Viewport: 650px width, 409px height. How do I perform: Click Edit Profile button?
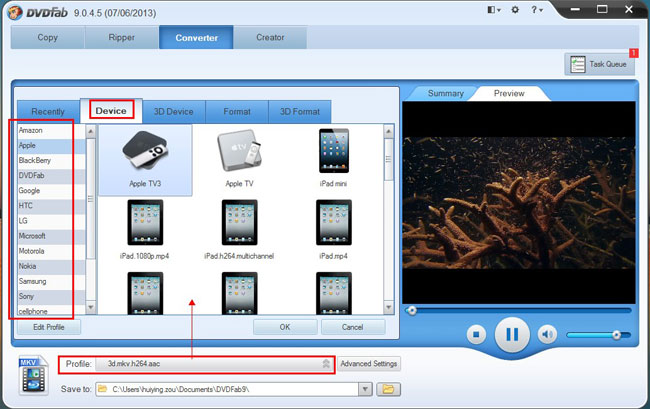(49, 327)
